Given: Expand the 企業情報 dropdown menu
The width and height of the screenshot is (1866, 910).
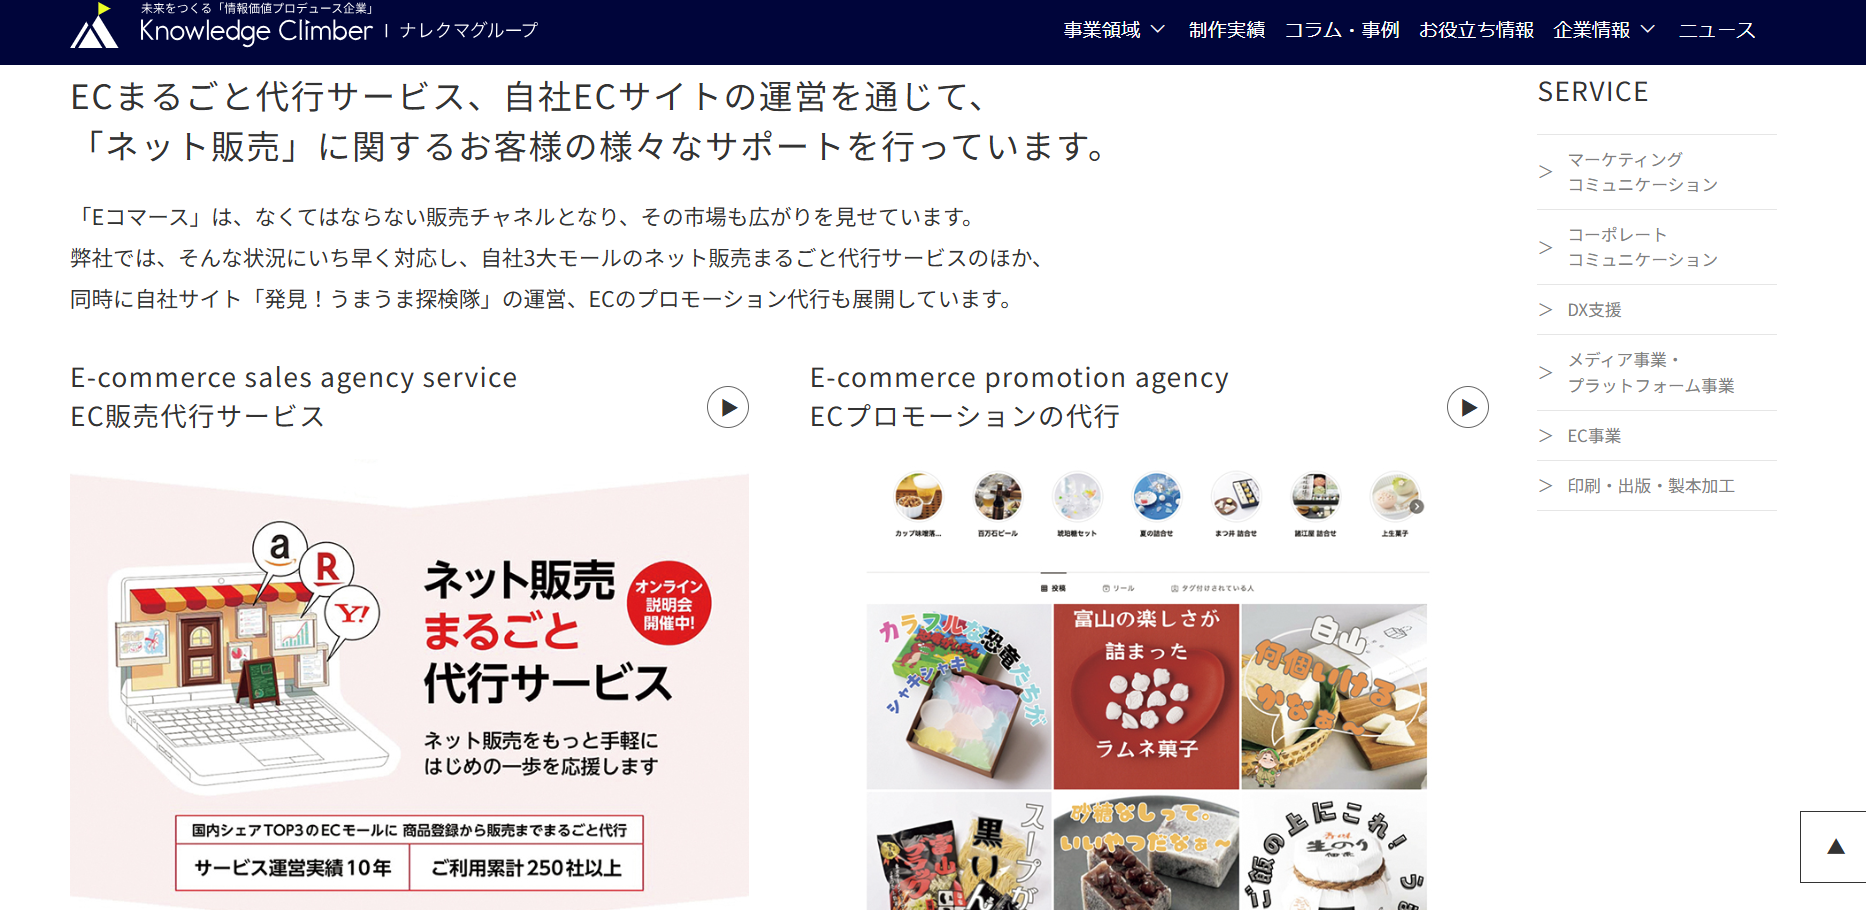Looking at the screenshot, I should click(1604, 30).
